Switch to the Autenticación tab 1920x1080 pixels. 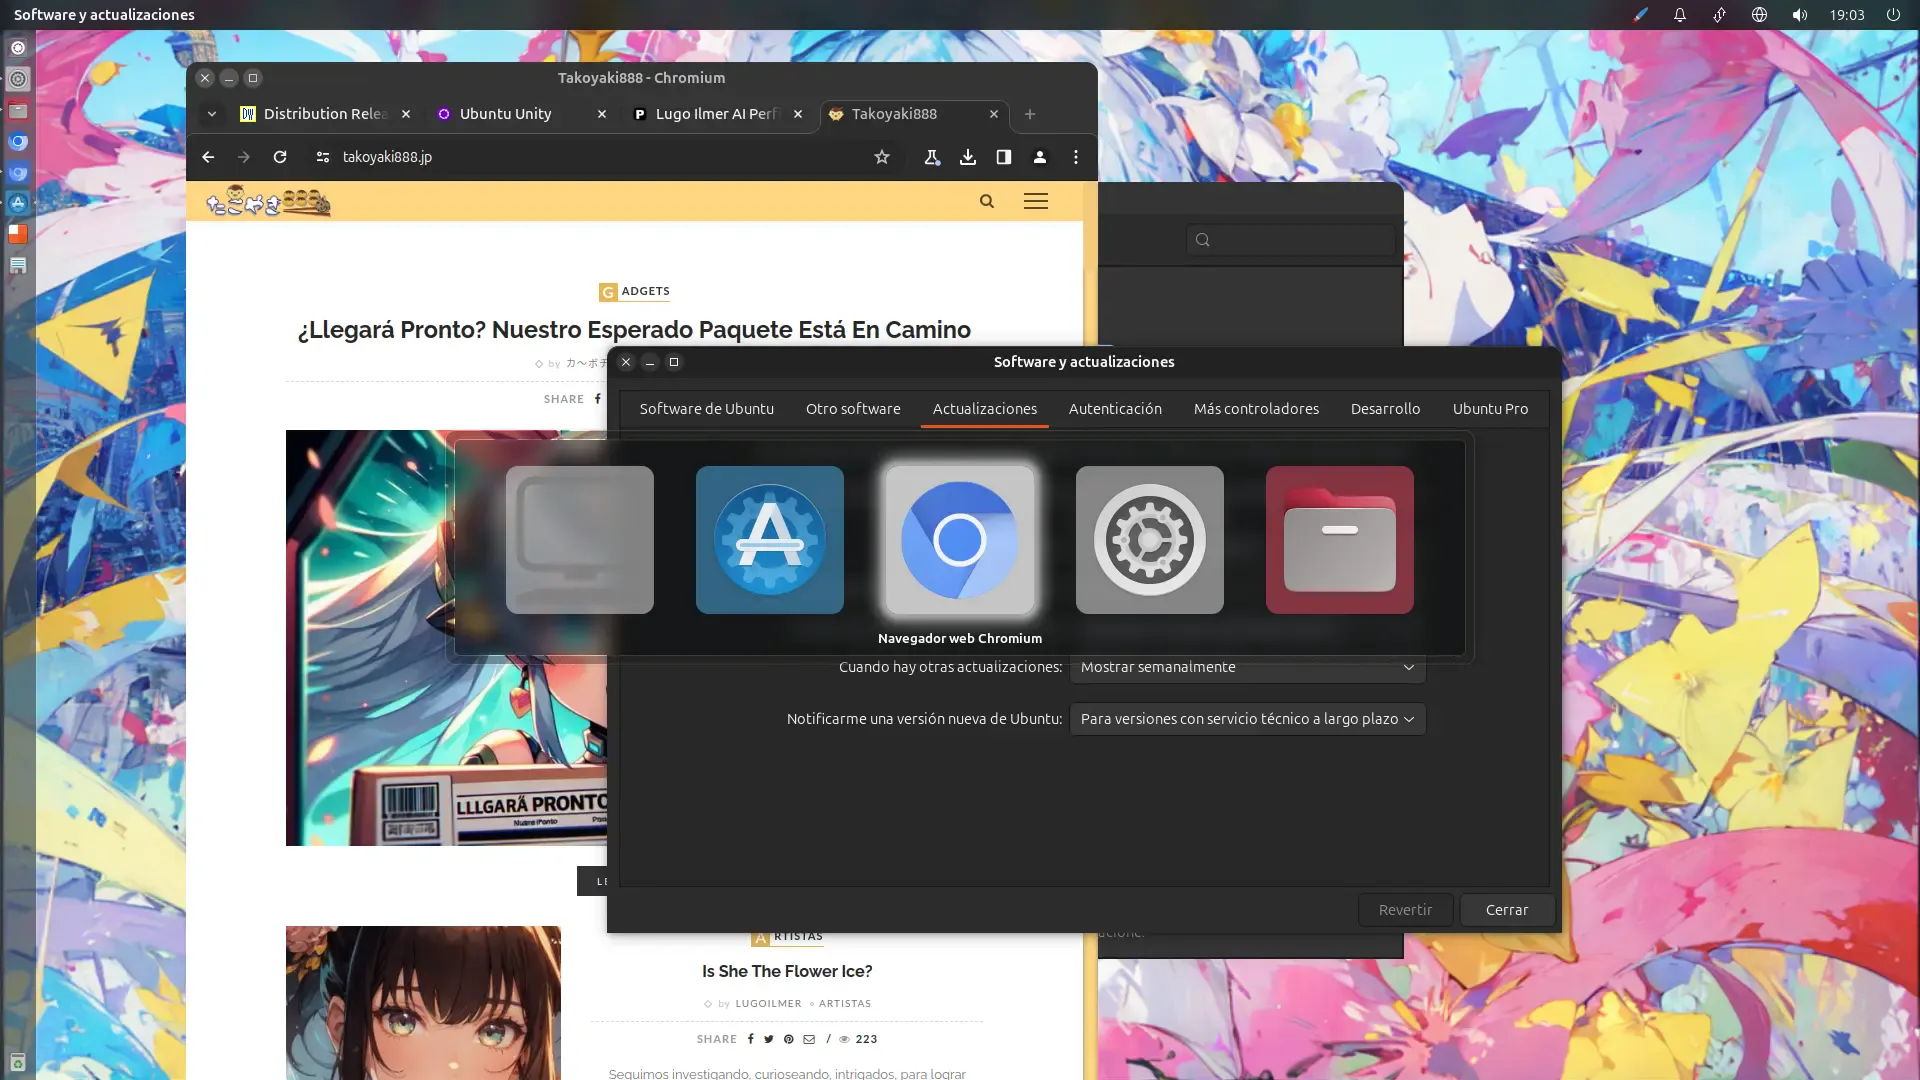(x=1115, y=409)
